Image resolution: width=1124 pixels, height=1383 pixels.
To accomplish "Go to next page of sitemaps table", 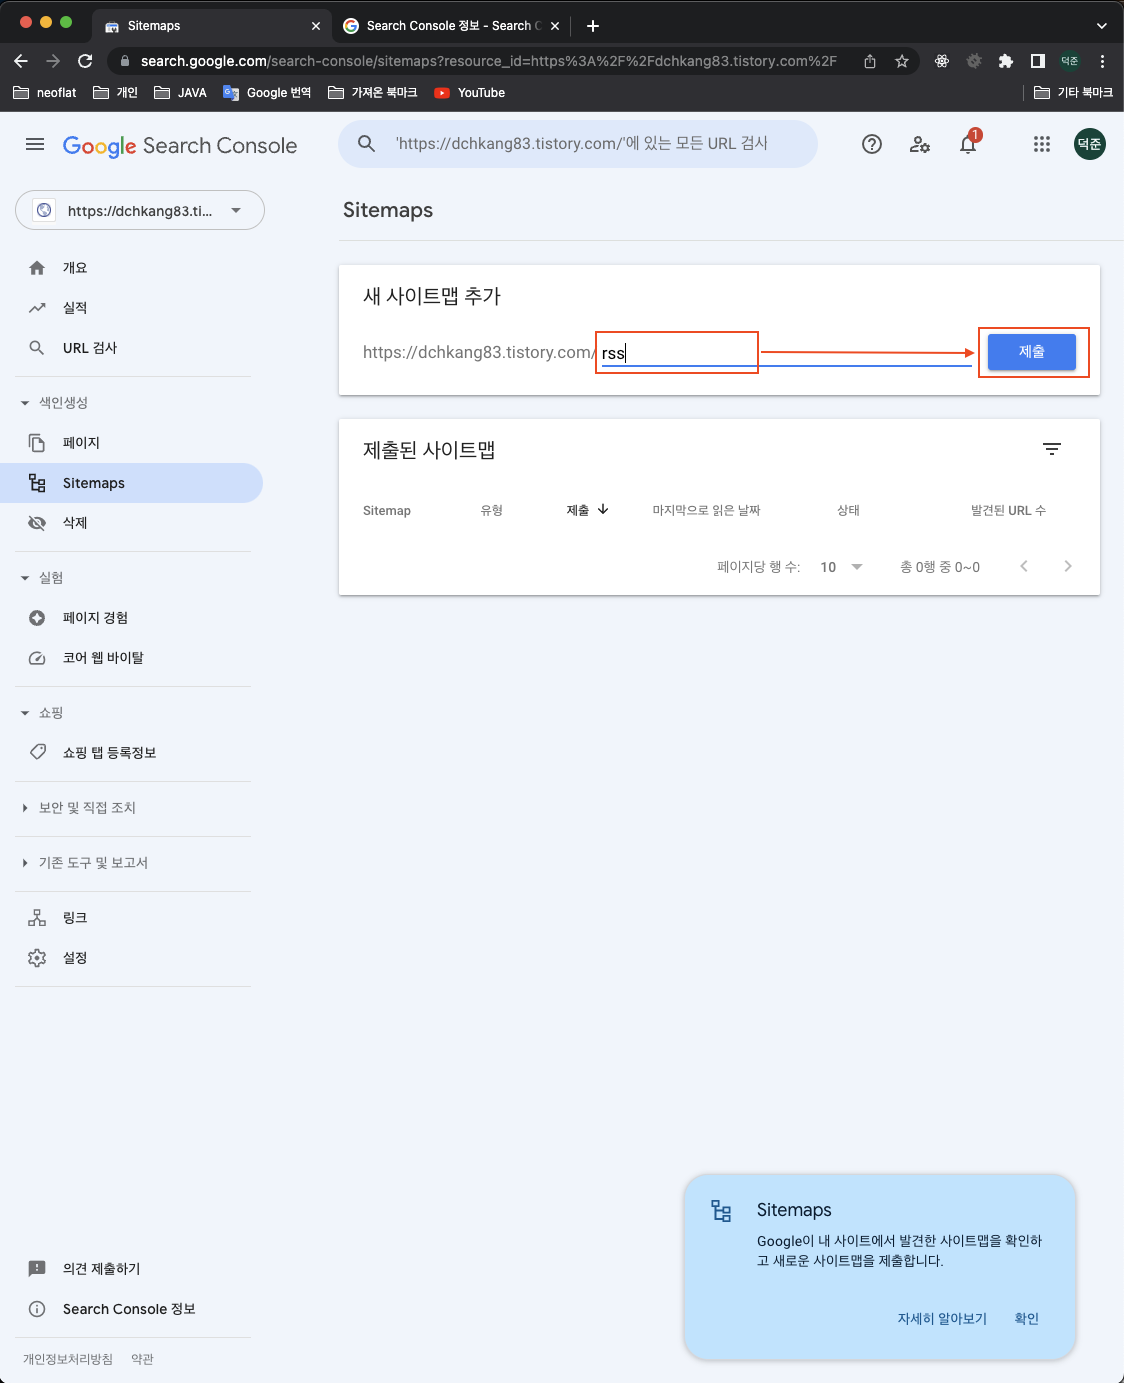I will coord(1068,566).
